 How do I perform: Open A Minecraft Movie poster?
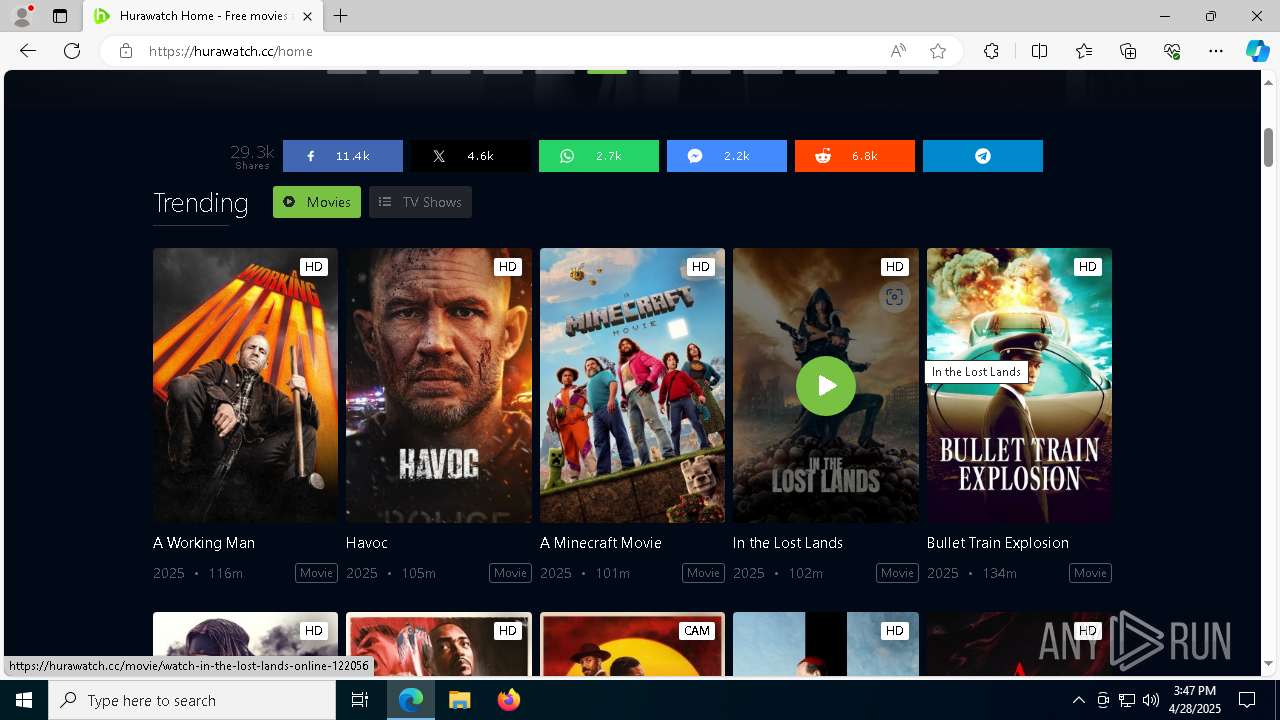click(x=632, y=385)
